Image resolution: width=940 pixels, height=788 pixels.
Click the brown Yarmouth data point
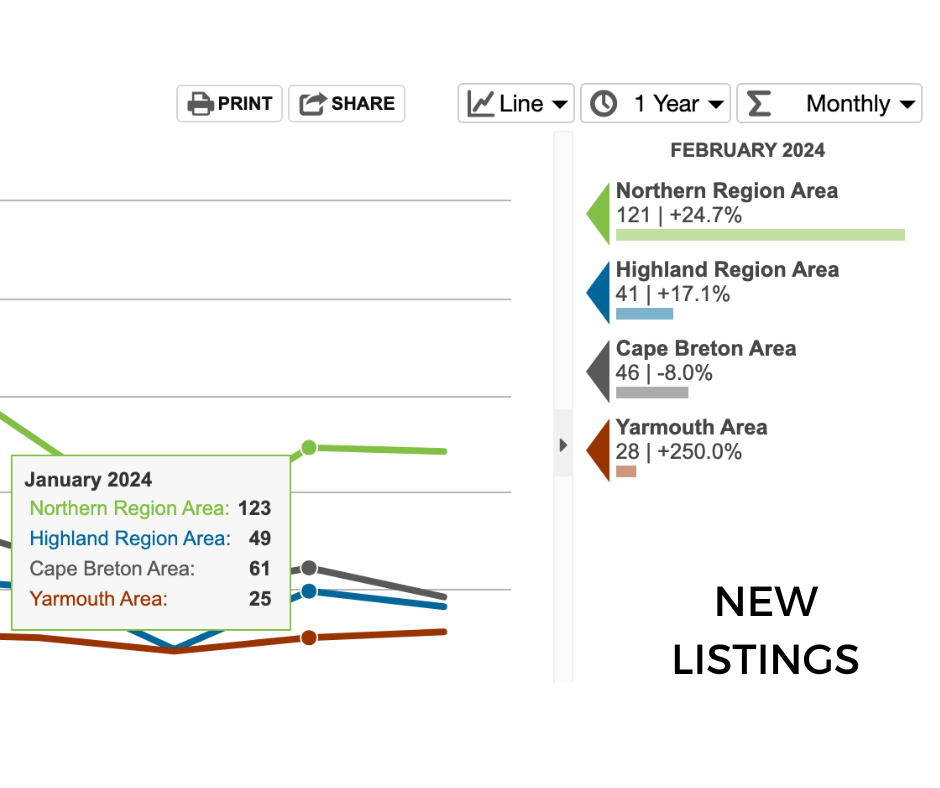point(309,637)
